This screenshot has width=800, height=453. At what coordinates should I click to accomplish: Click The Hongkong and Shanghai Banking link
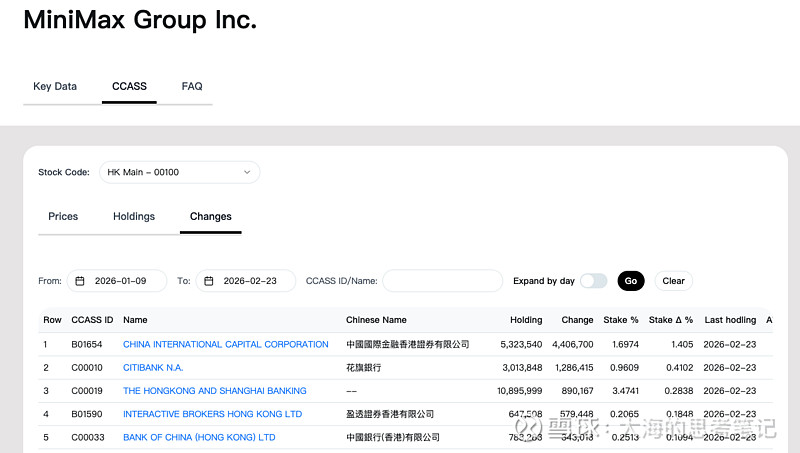coord(214,390)
